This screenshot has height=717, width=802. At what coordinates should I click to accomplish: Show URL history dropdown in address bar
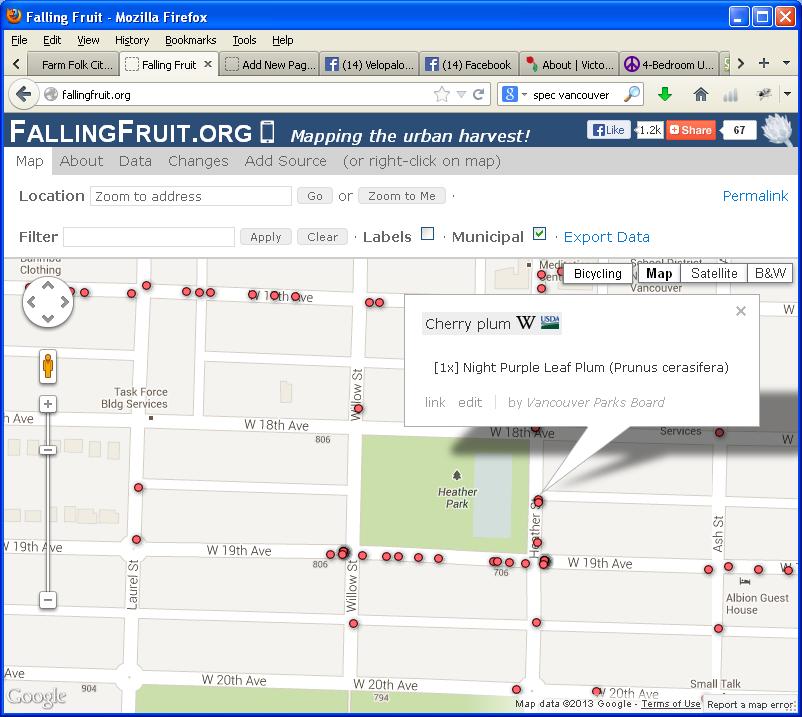coord(461,95)
